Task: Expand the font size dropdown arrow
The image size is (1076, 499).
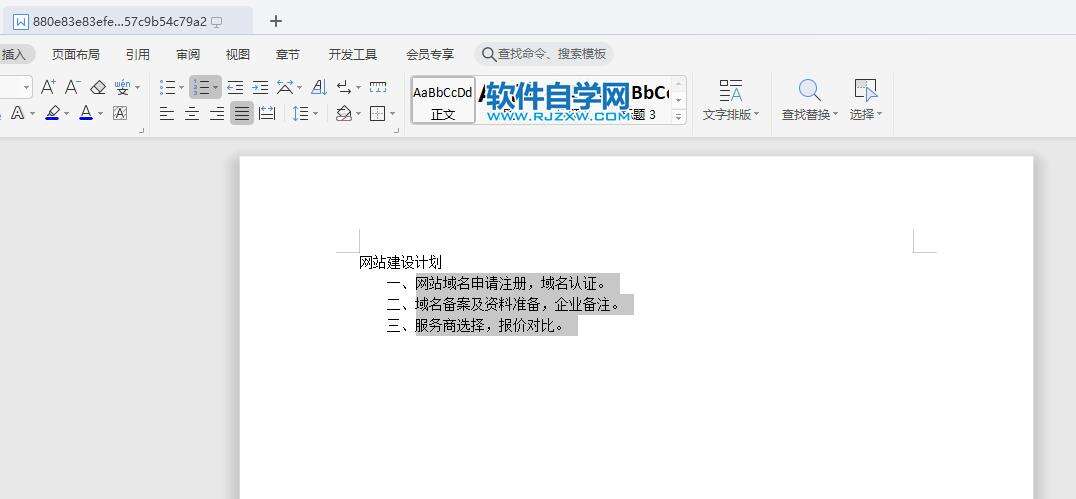Action: point(27,87)
